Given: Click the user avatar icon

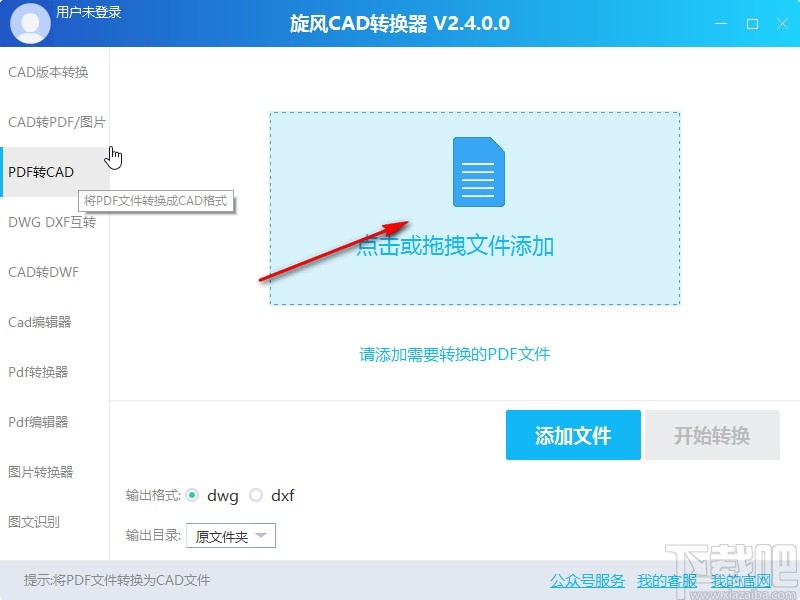Looking at the screenshot, I should 29,22.
